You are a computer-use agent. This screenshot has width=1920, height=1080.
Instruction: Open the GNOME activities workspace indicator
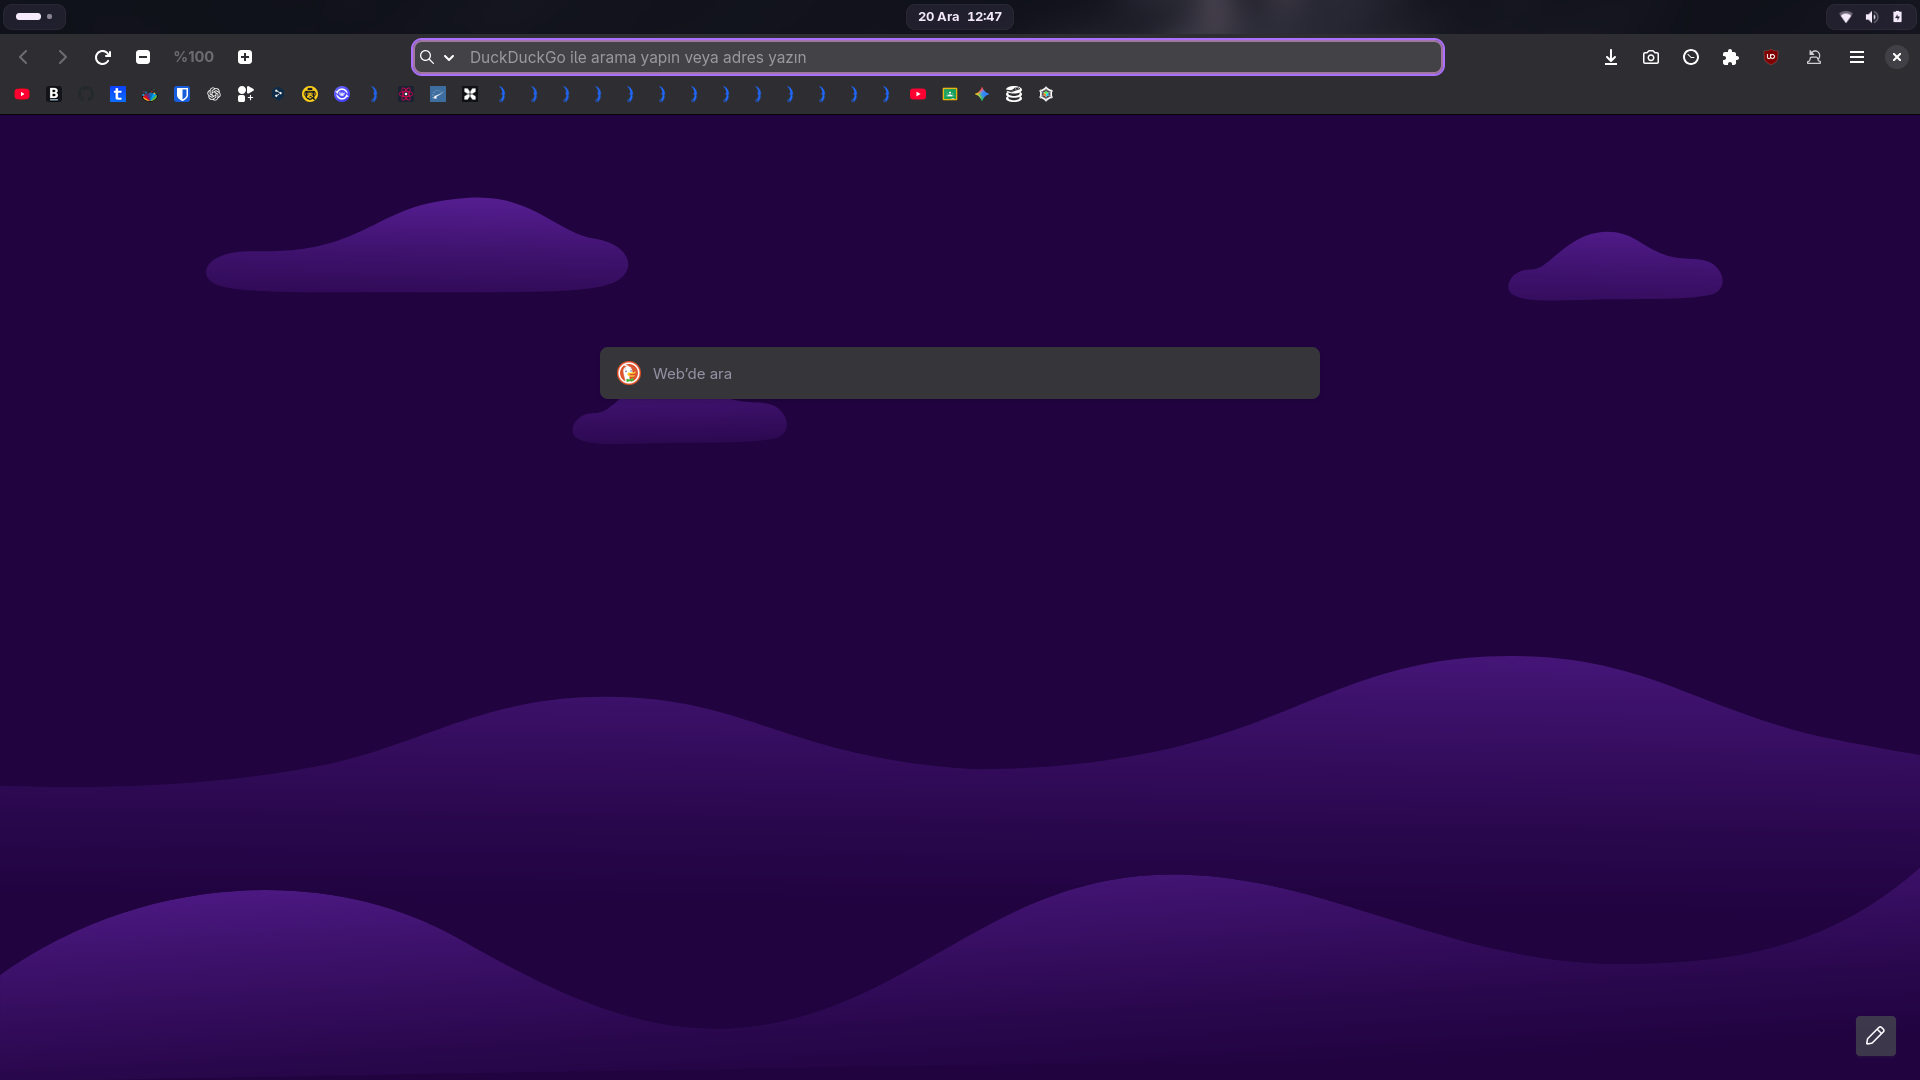pos(35,16)
